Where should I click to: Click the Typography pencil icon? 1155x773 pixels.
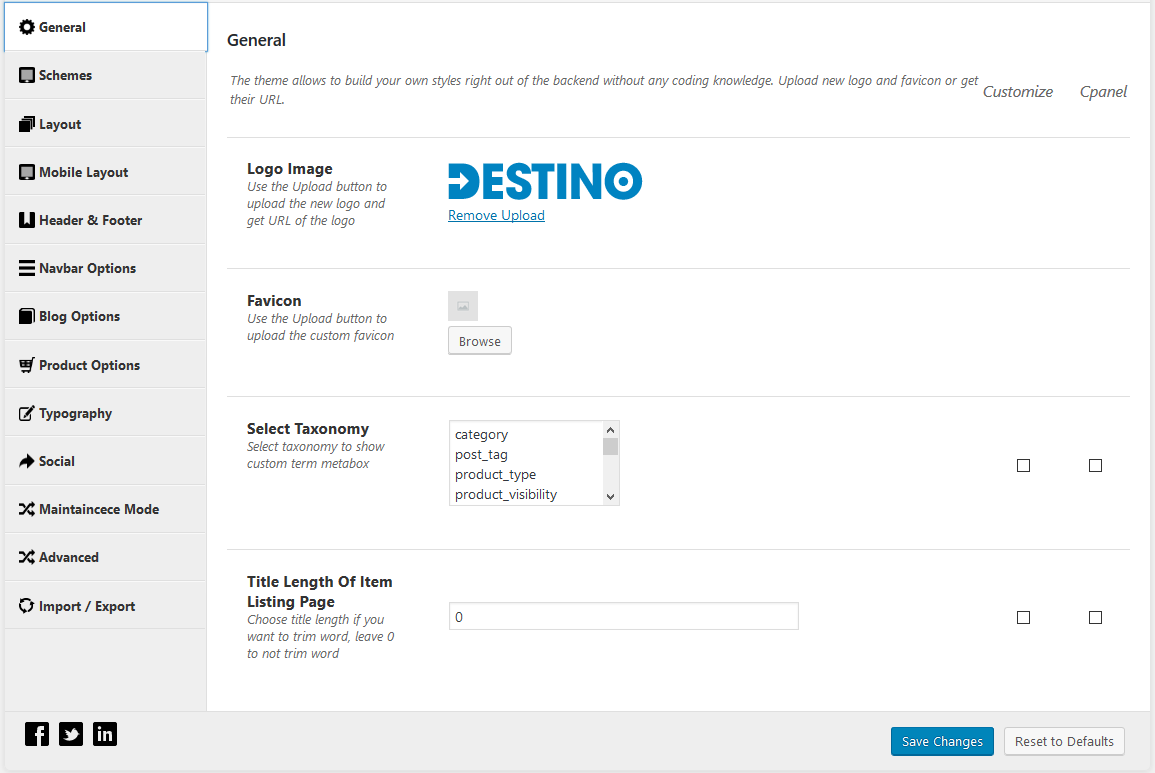[x=27, y=413]
